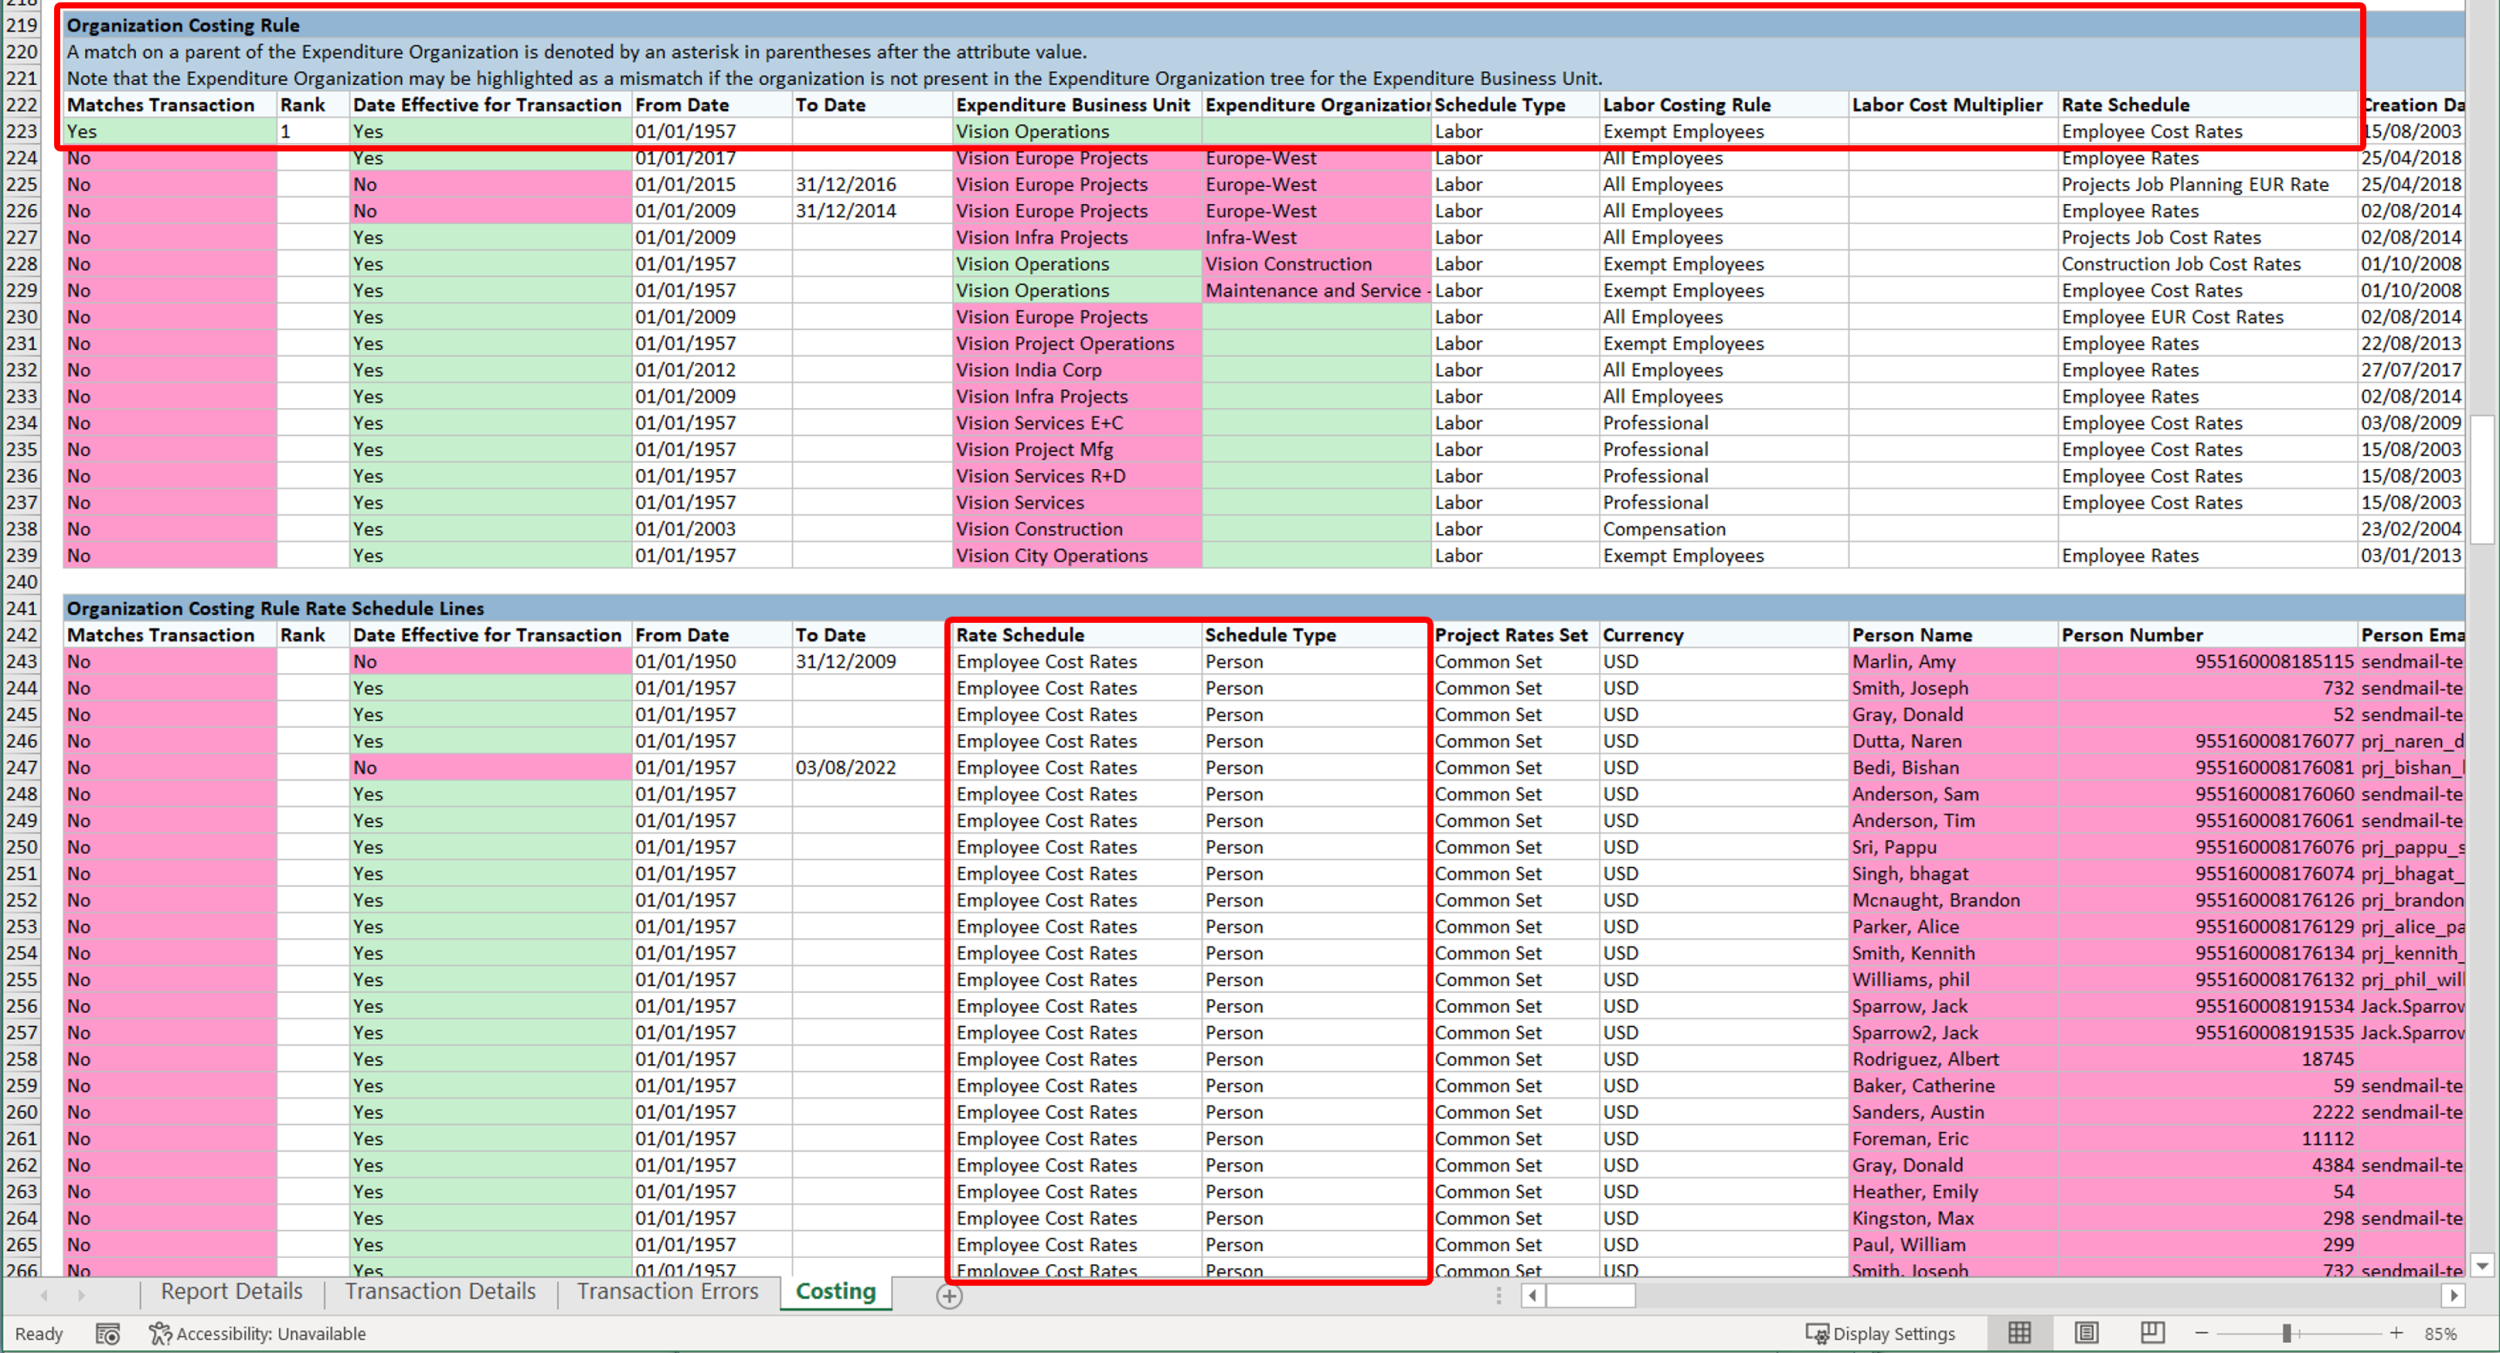
Task: Zoom out with the minus icon
Action: coord(2201,1333)
